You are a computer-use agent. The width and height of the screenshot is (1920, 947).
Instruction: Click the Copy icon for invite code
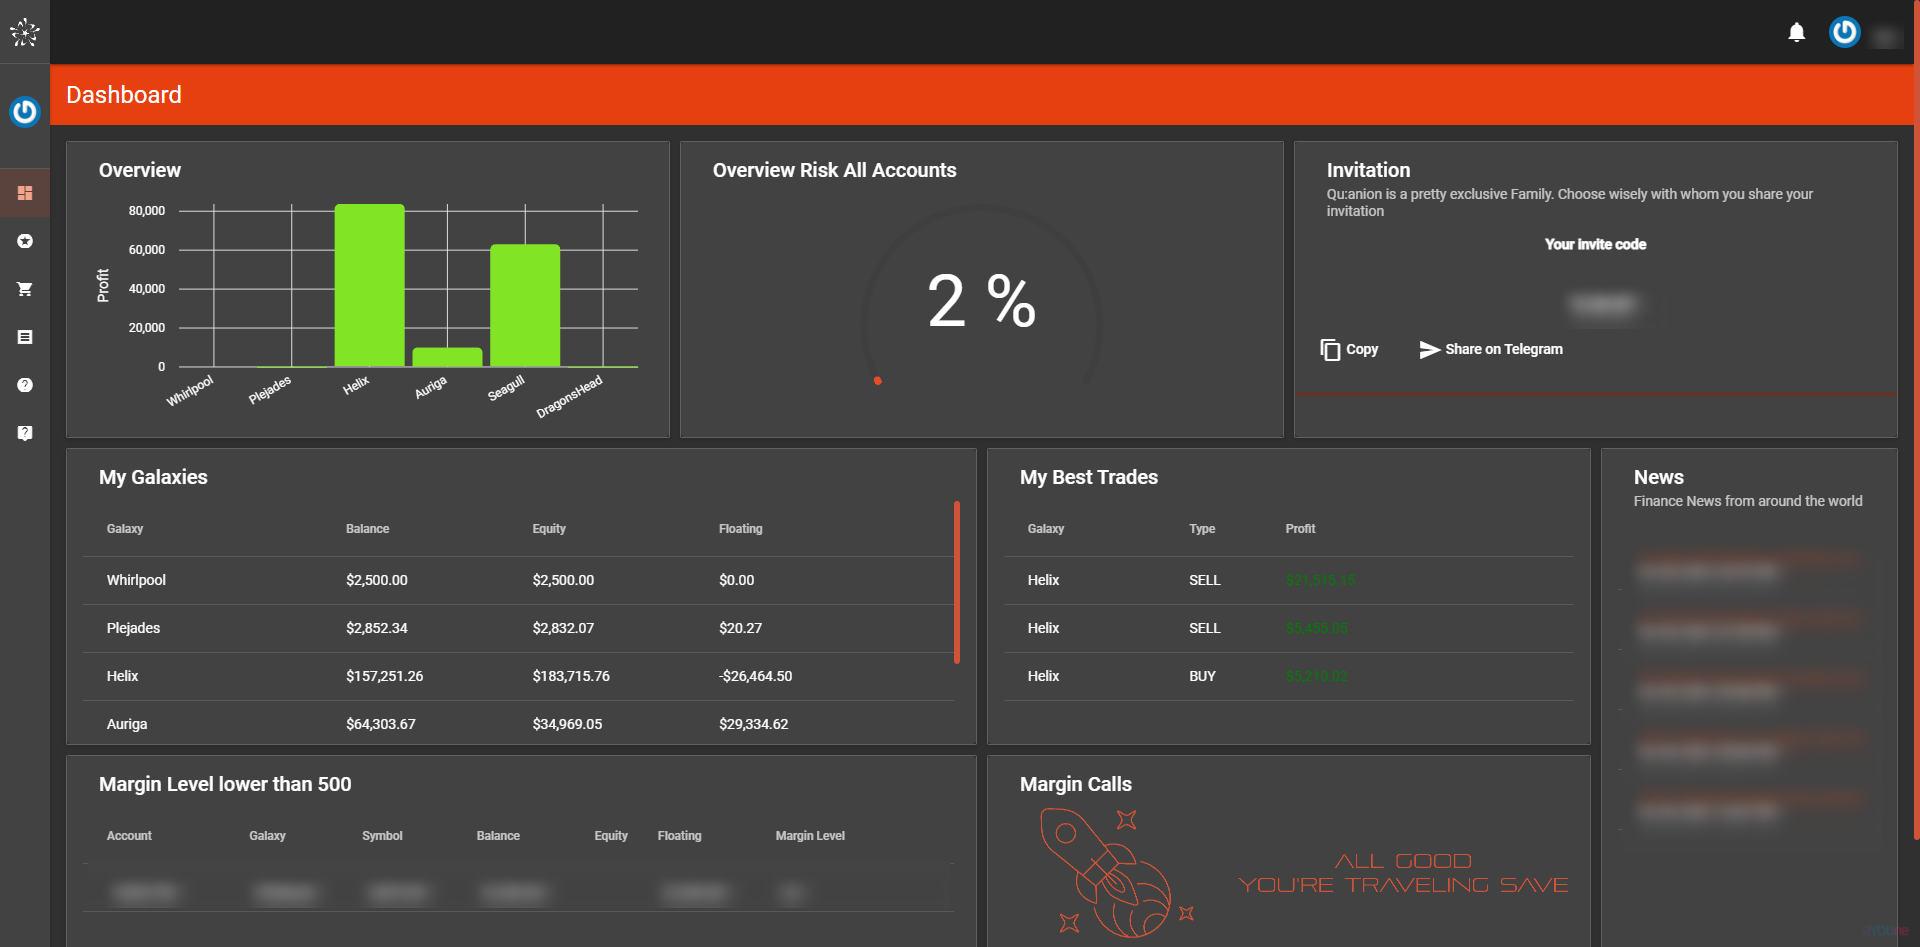[1330, 349]
